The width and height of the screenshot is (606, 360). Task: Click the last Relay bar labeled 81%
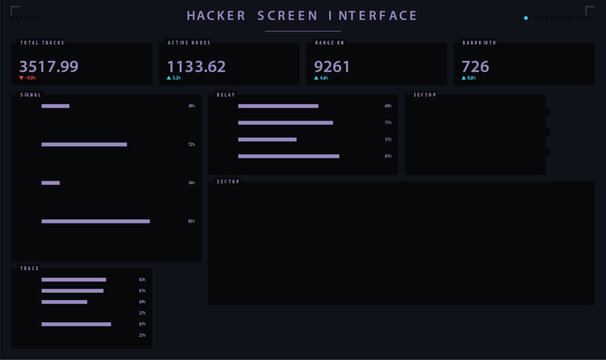(289, 156)
